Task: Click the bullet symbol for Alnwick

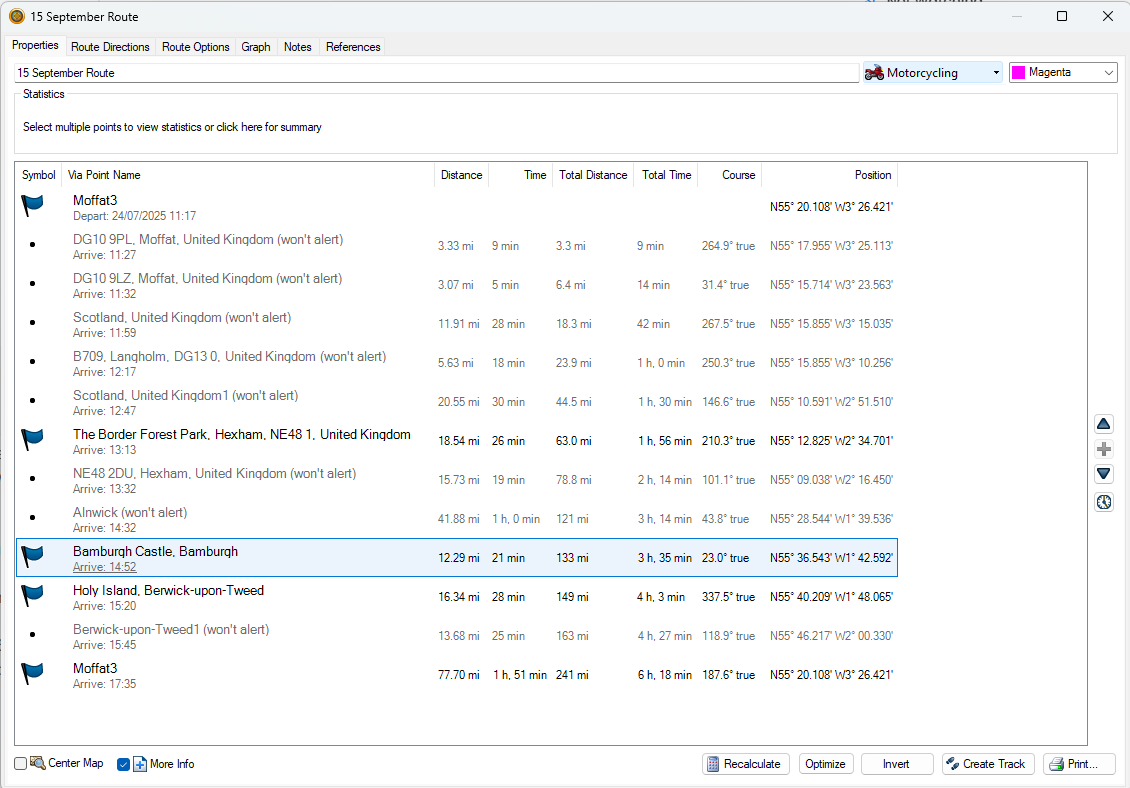Action: (x=32, y=518)
